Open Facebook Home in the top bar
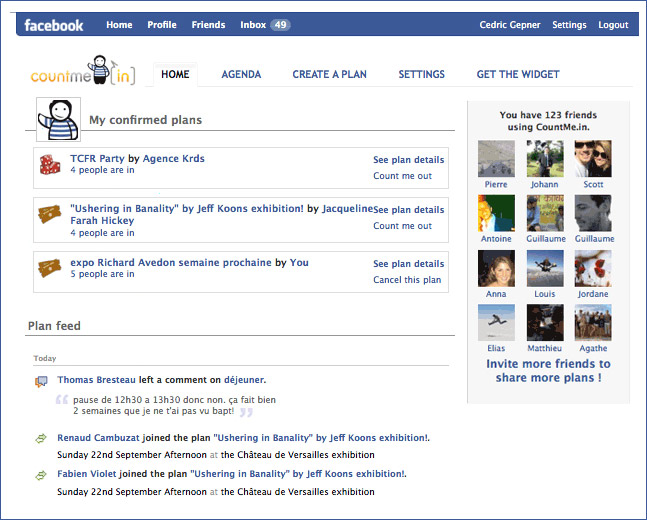Screen dimensions: 647x520 (119, 25)
